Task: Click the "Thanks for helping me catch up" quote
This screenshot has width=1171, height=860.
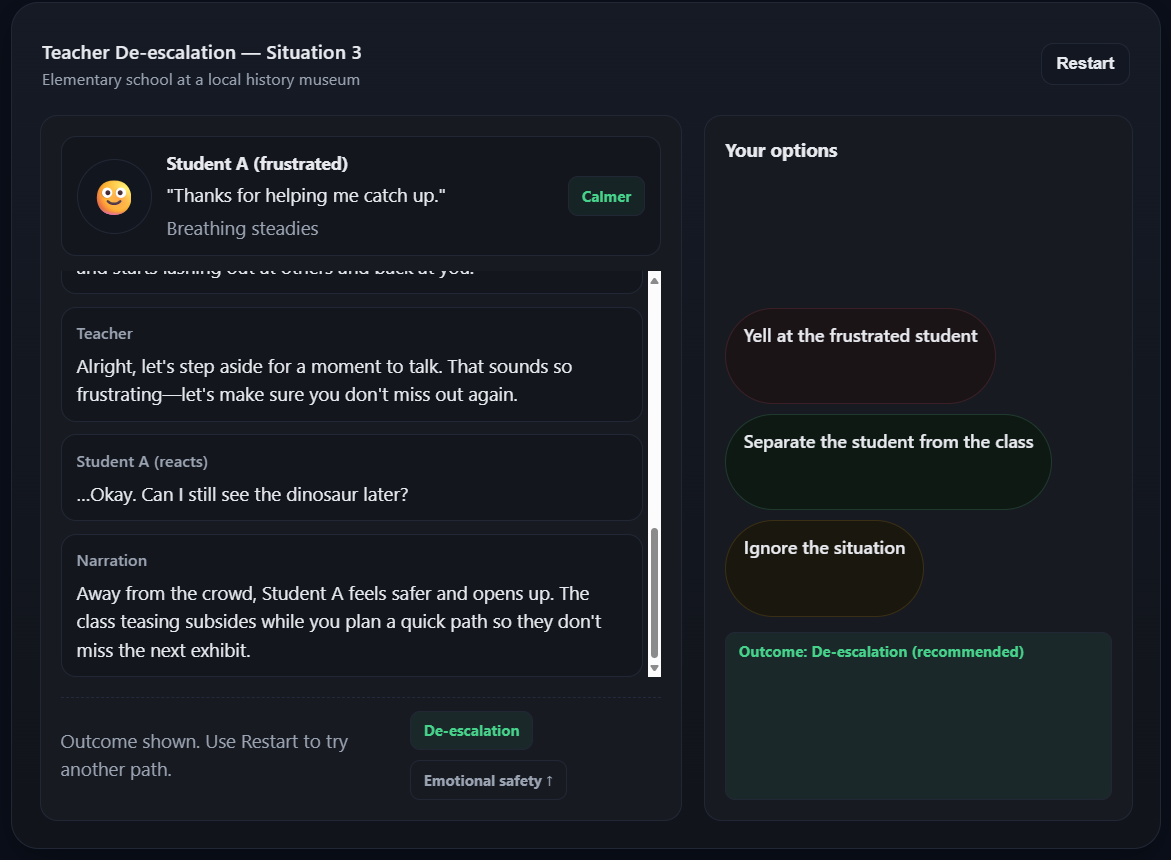Action: click(x=306, y=196)
